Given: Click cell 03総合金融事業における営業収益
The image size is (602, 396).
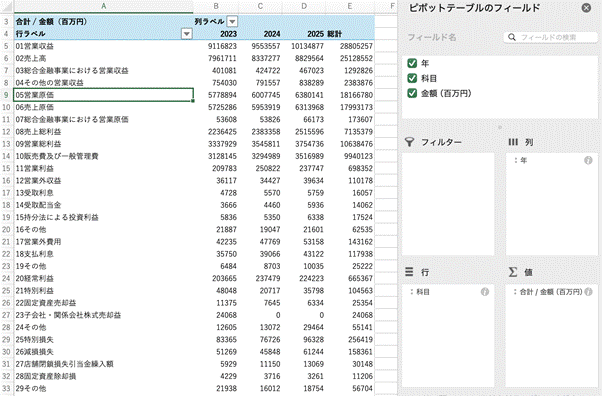Looking at the screenshot, I should pos(104,71).
